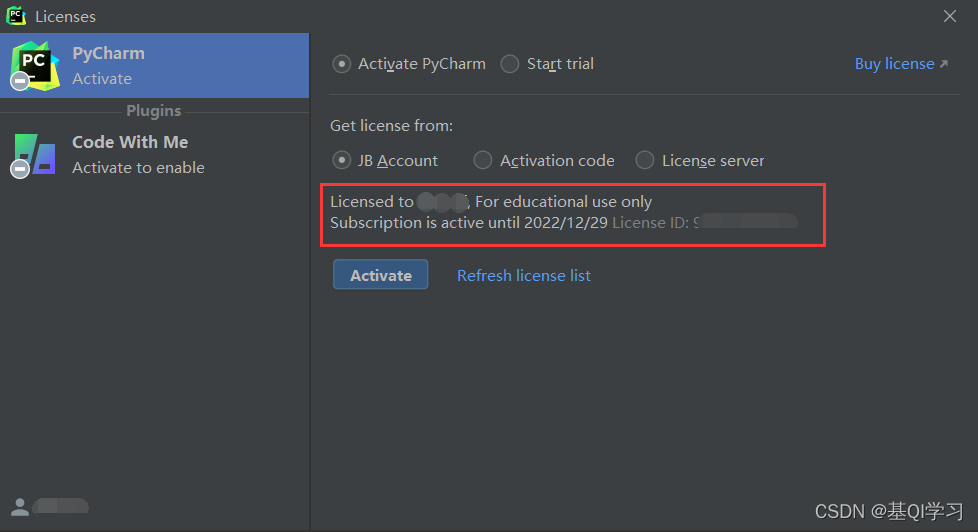Click the user account avatar icon
Screen dimensions: 978x532
coord(20,507)
